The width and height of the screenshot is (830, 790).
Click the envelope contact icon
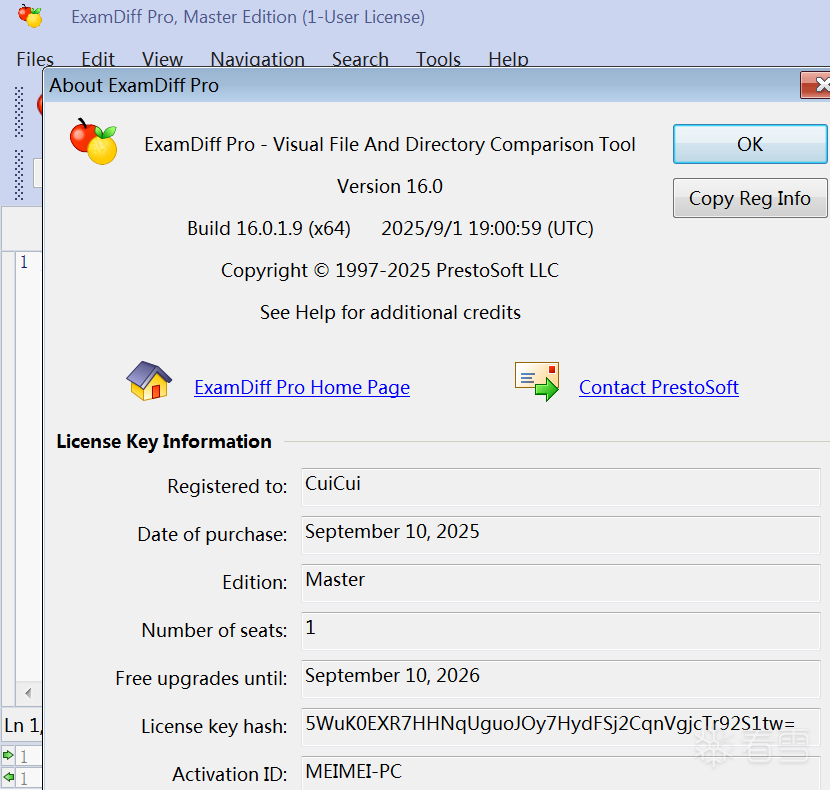tap(537, 381)
